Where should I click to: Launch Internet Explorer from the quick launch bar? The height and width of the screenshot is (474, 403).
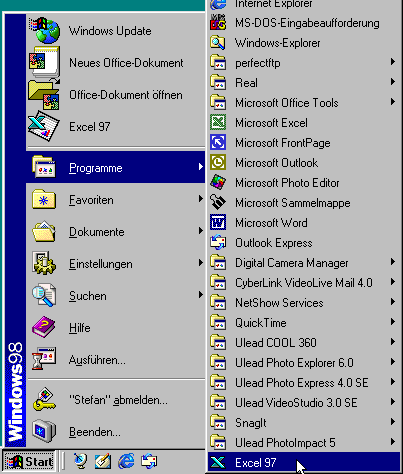[127, 461]
